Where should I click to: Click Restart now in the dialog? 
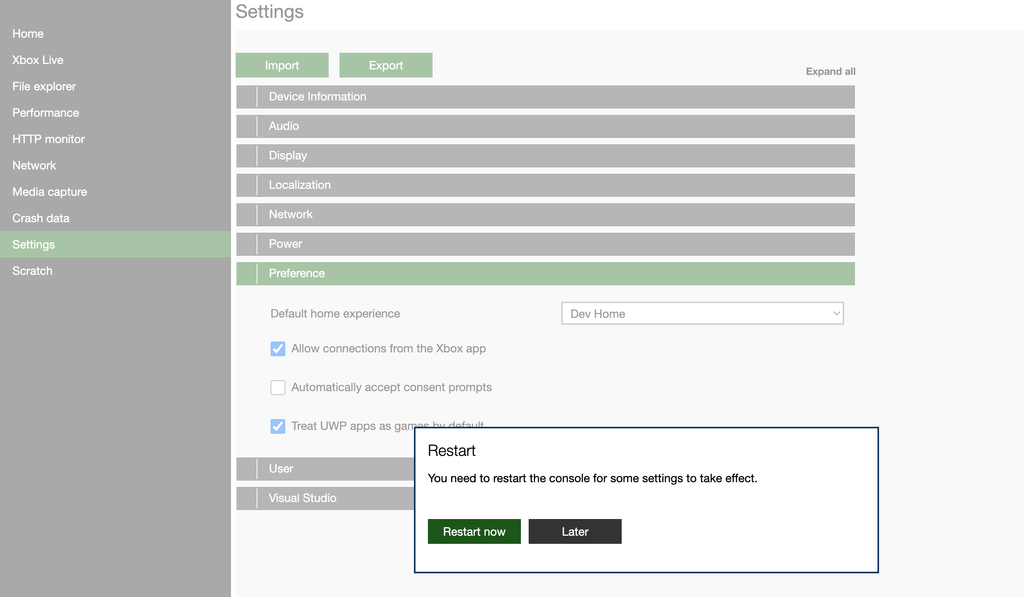coord(474,532)
